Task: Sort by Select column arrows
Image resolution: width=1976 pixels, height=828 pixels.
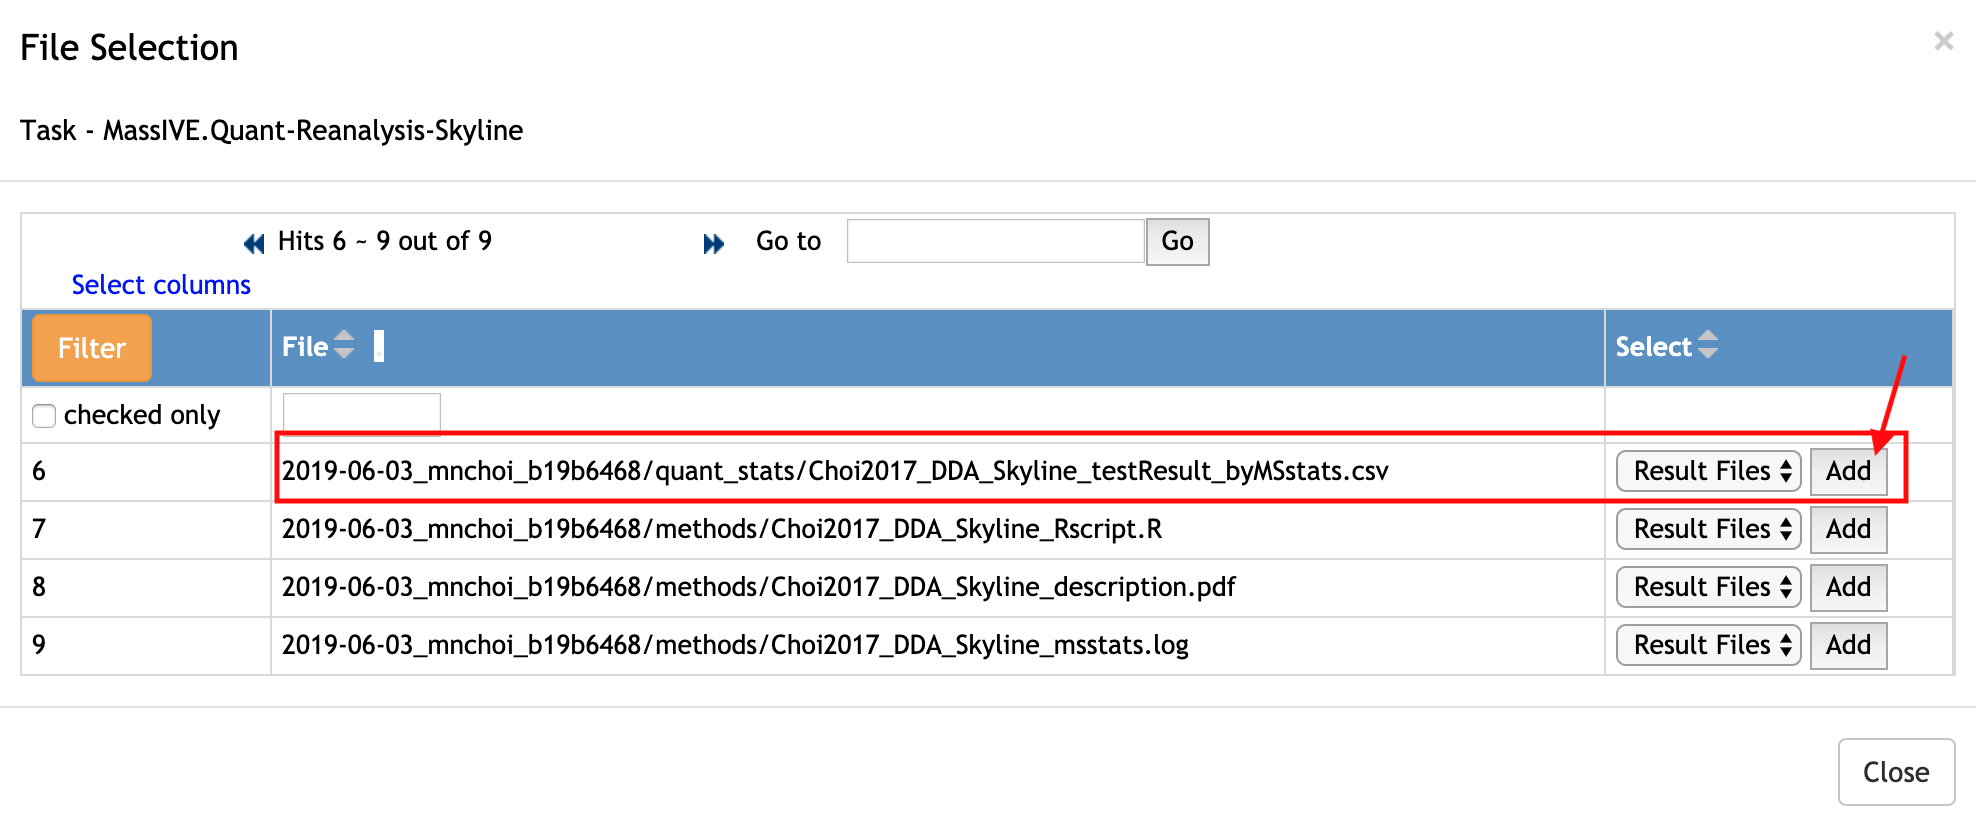Action: click(1708, 345)
